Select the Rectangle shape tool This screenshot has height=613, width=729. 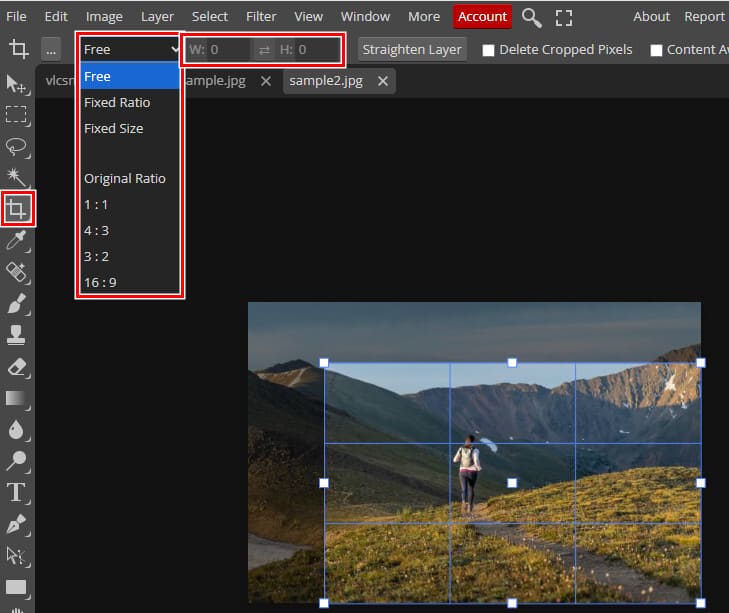click(17, 587)
